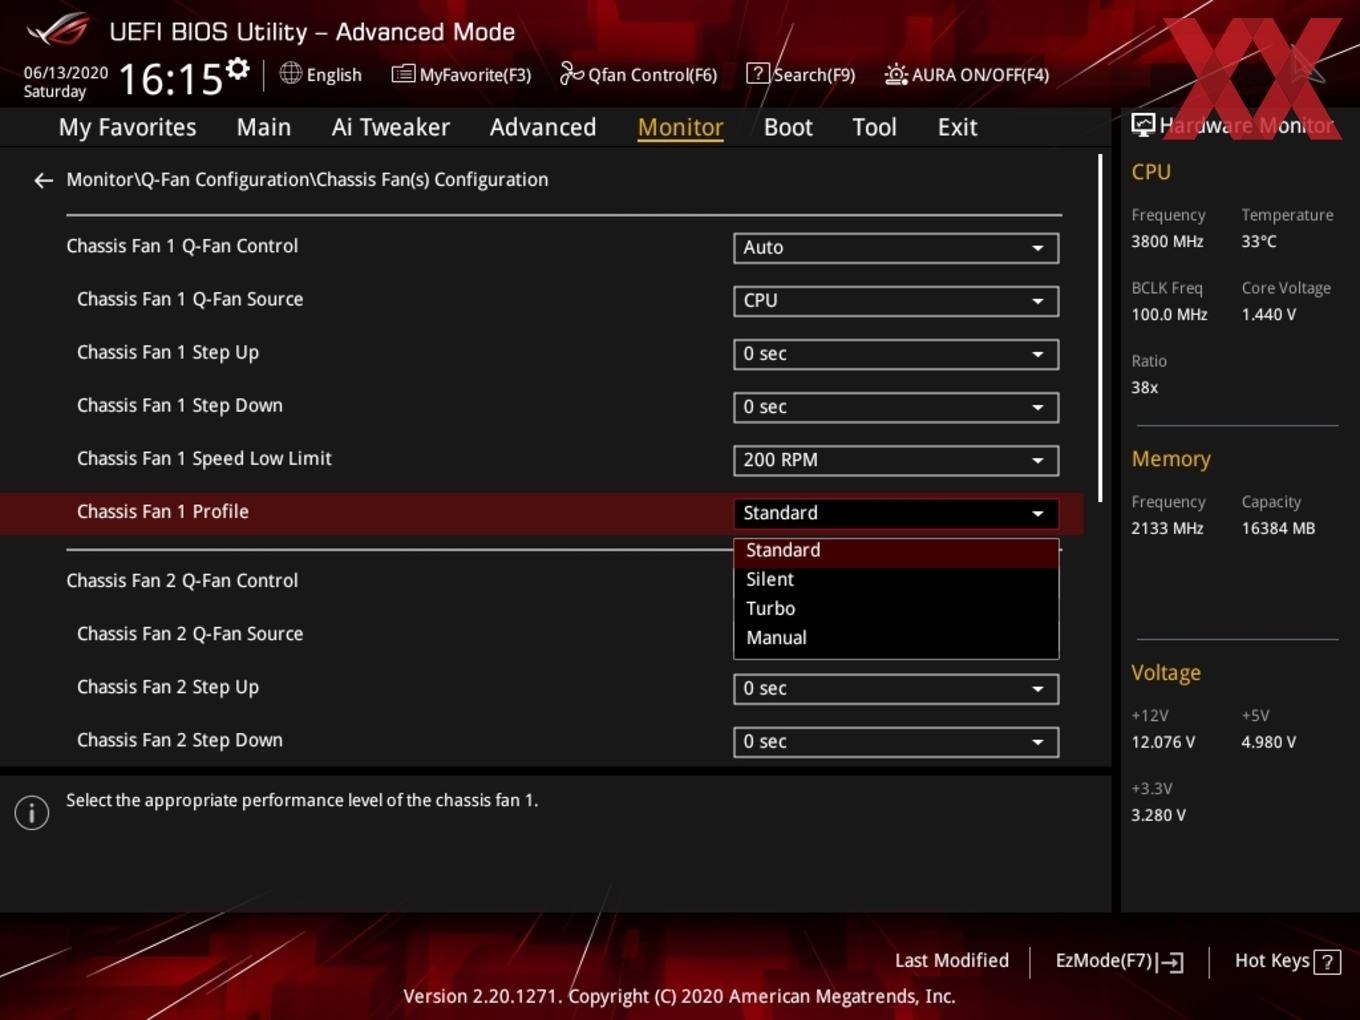Go to the Boot tab
Screen dimensions: 1360x1020
788,127
